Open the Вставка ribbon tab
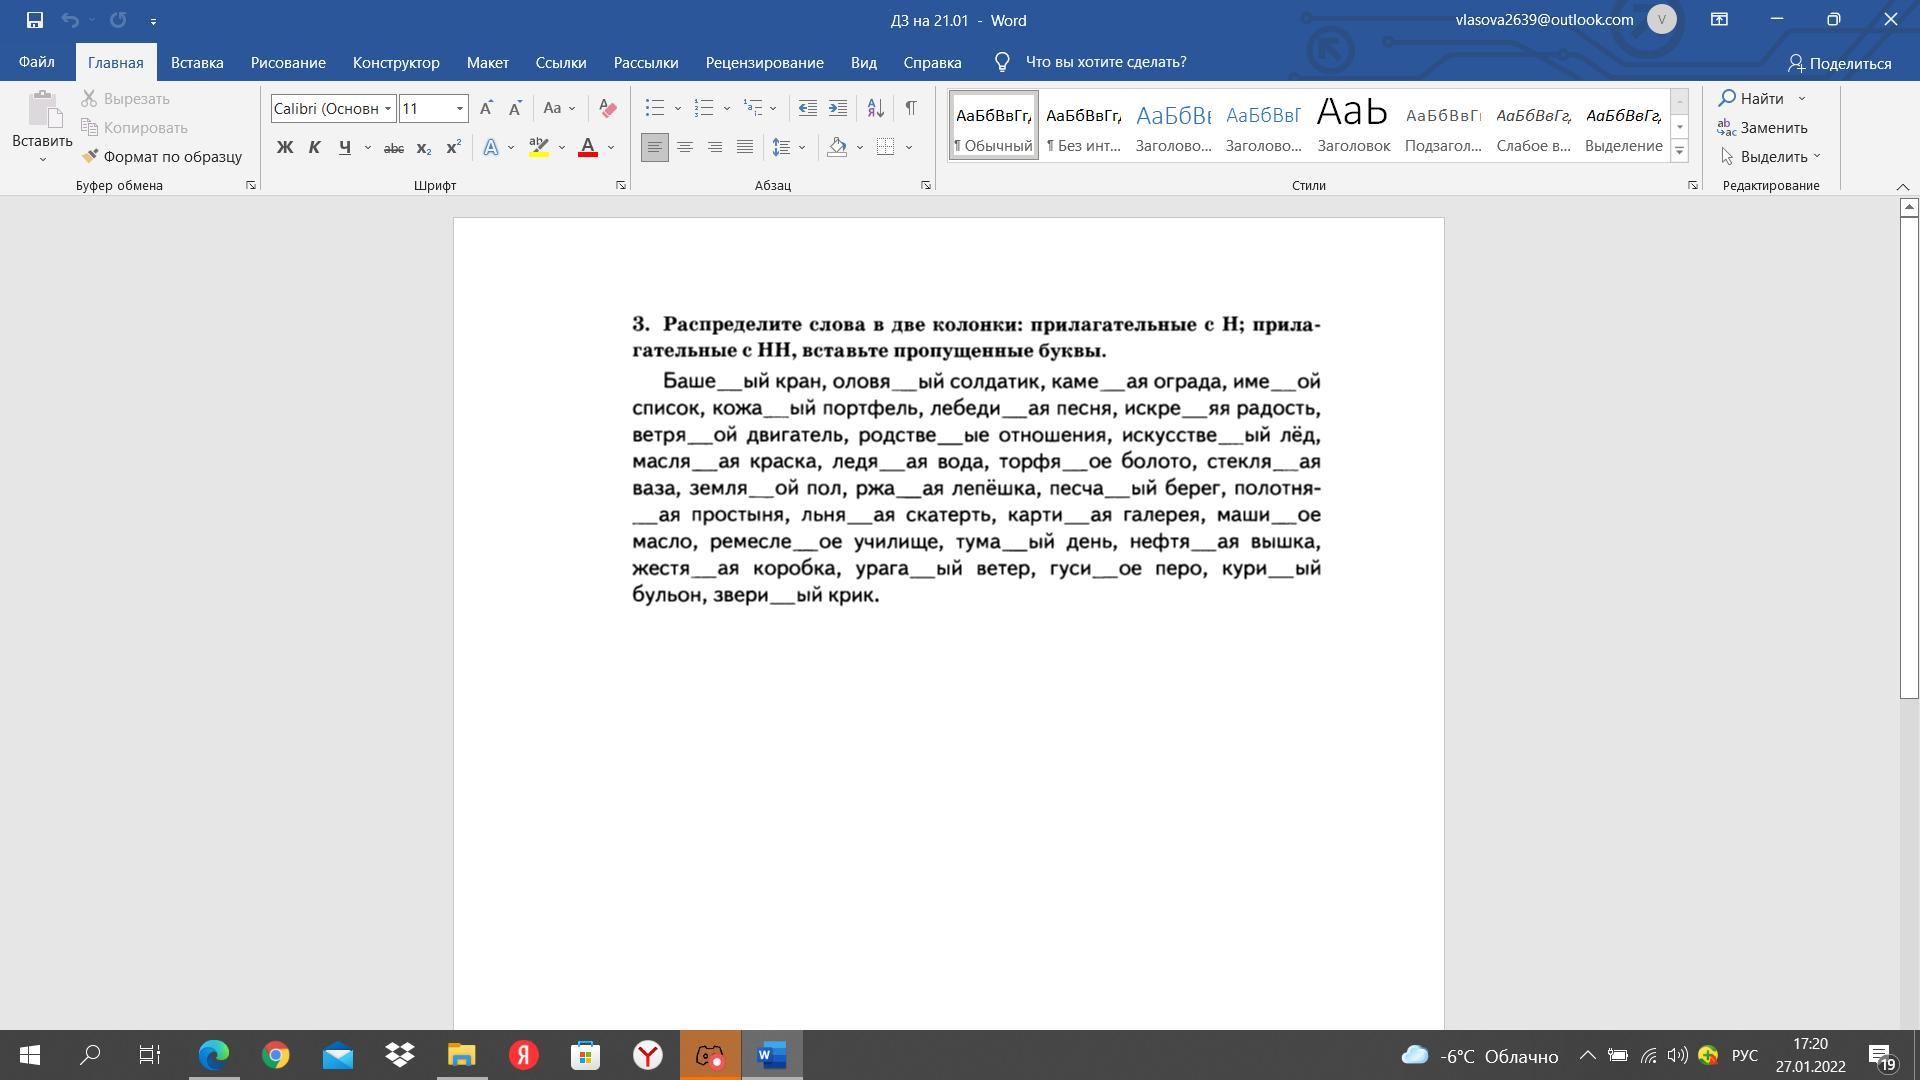 point(197,62)
